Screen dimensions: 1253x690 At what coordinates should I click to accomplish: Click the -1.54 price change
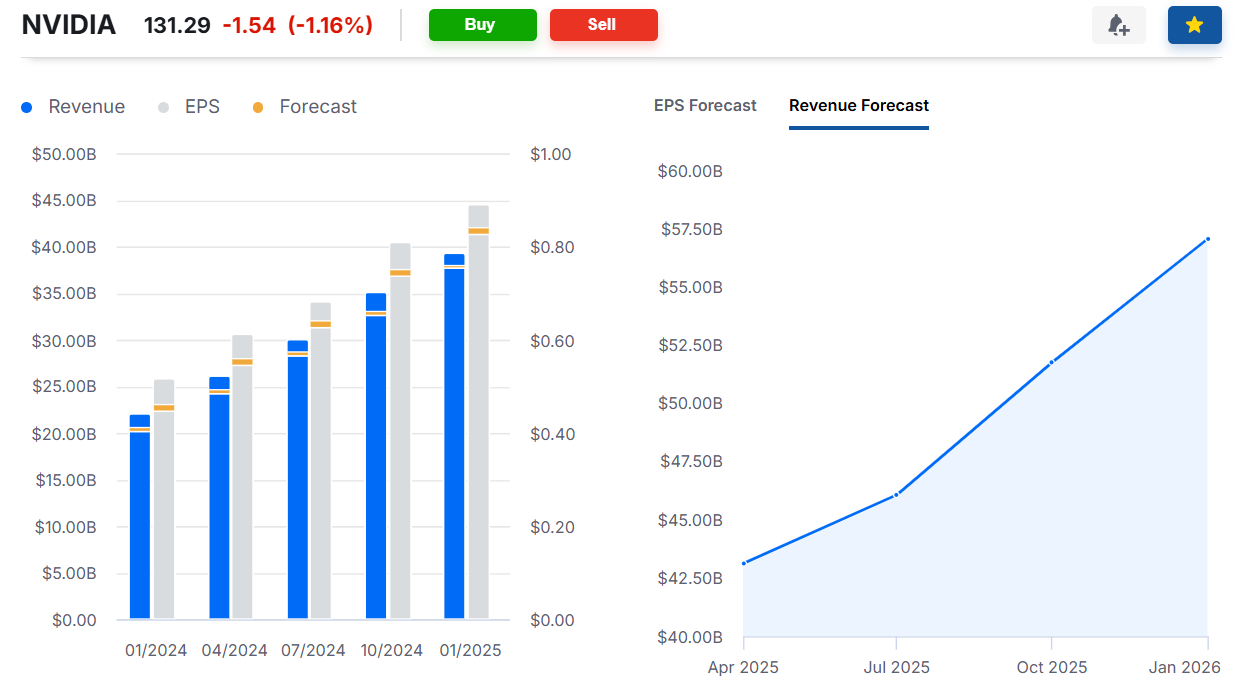(249, 25)
